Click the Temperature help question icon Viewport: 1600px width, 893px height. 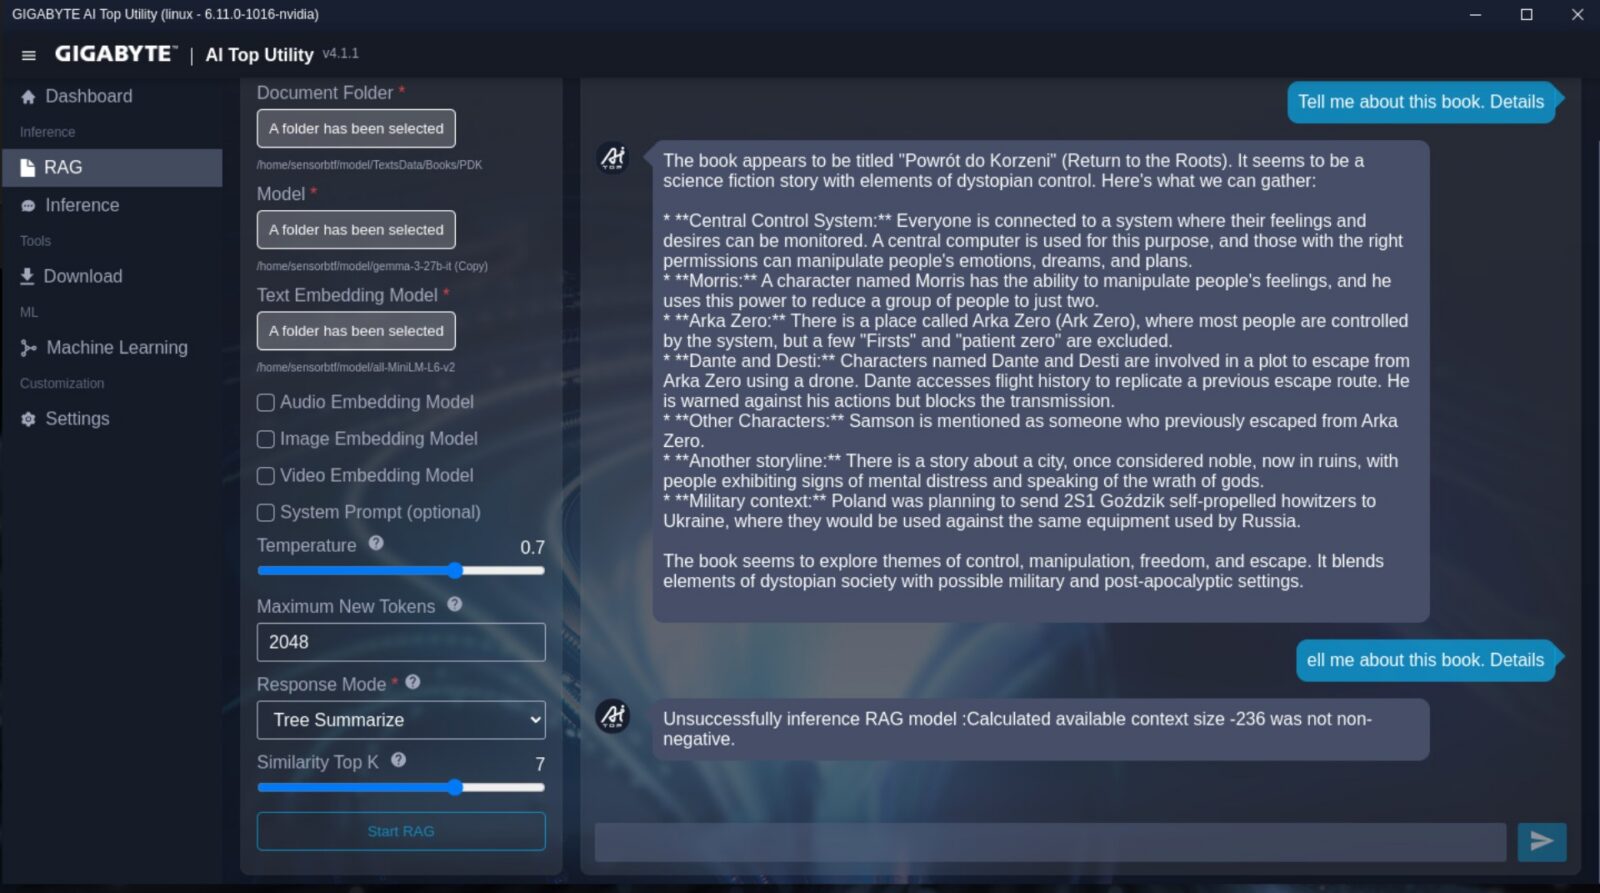click(x=376, y=543)
